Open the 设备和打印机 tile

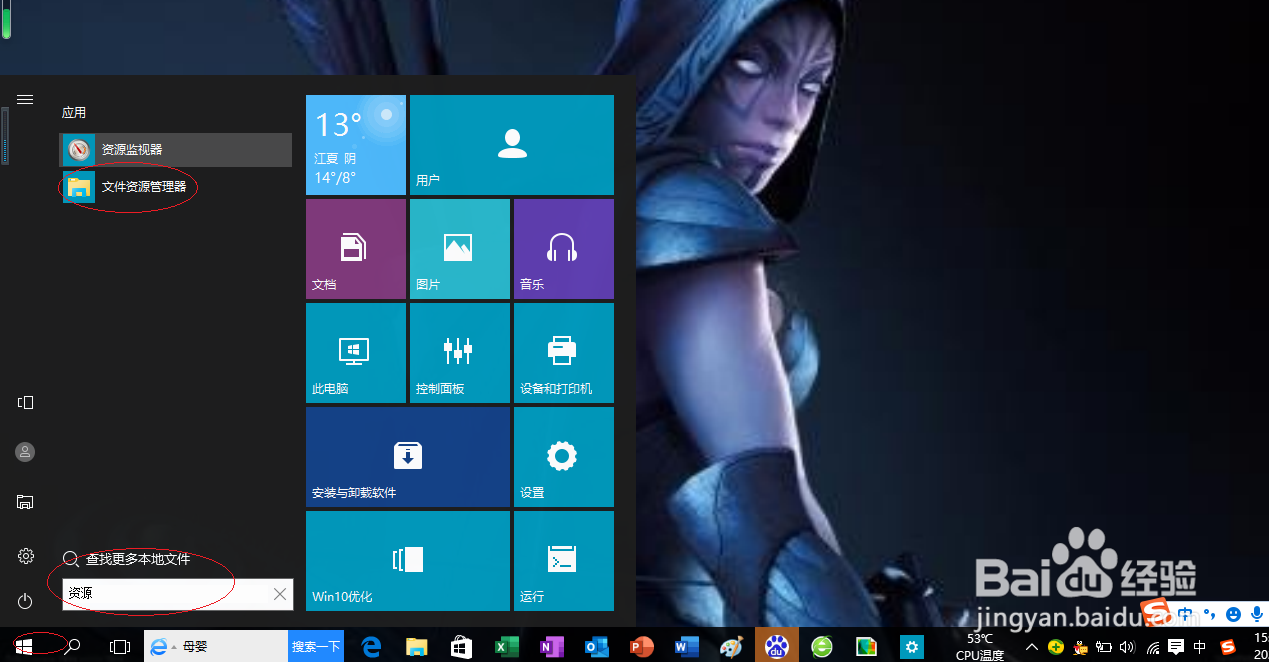pos(564,353)
